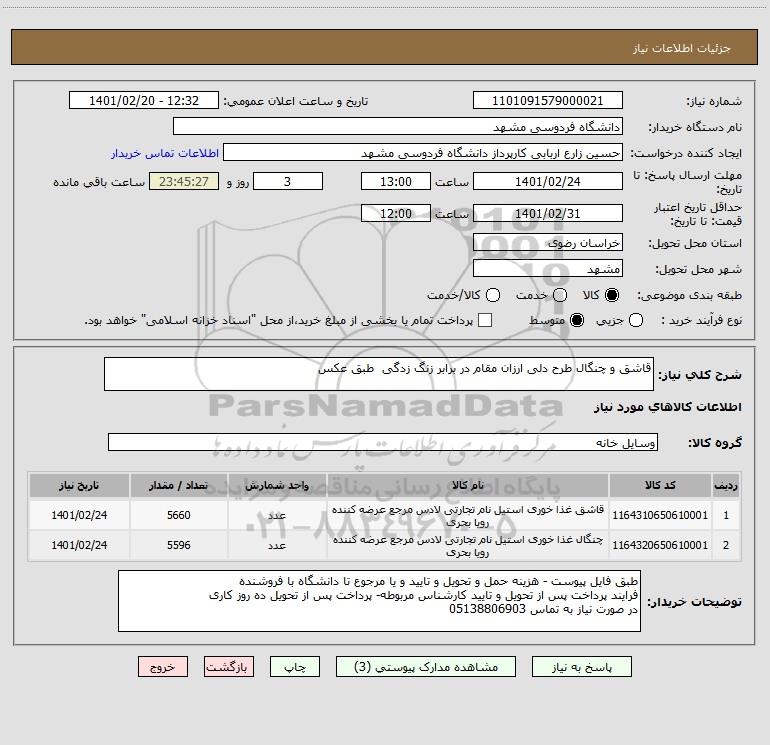The height and width of the screenshot is (745, 770).
Task: Click the پاسخ به نیاز button
Action: click(x=581, y=667)
